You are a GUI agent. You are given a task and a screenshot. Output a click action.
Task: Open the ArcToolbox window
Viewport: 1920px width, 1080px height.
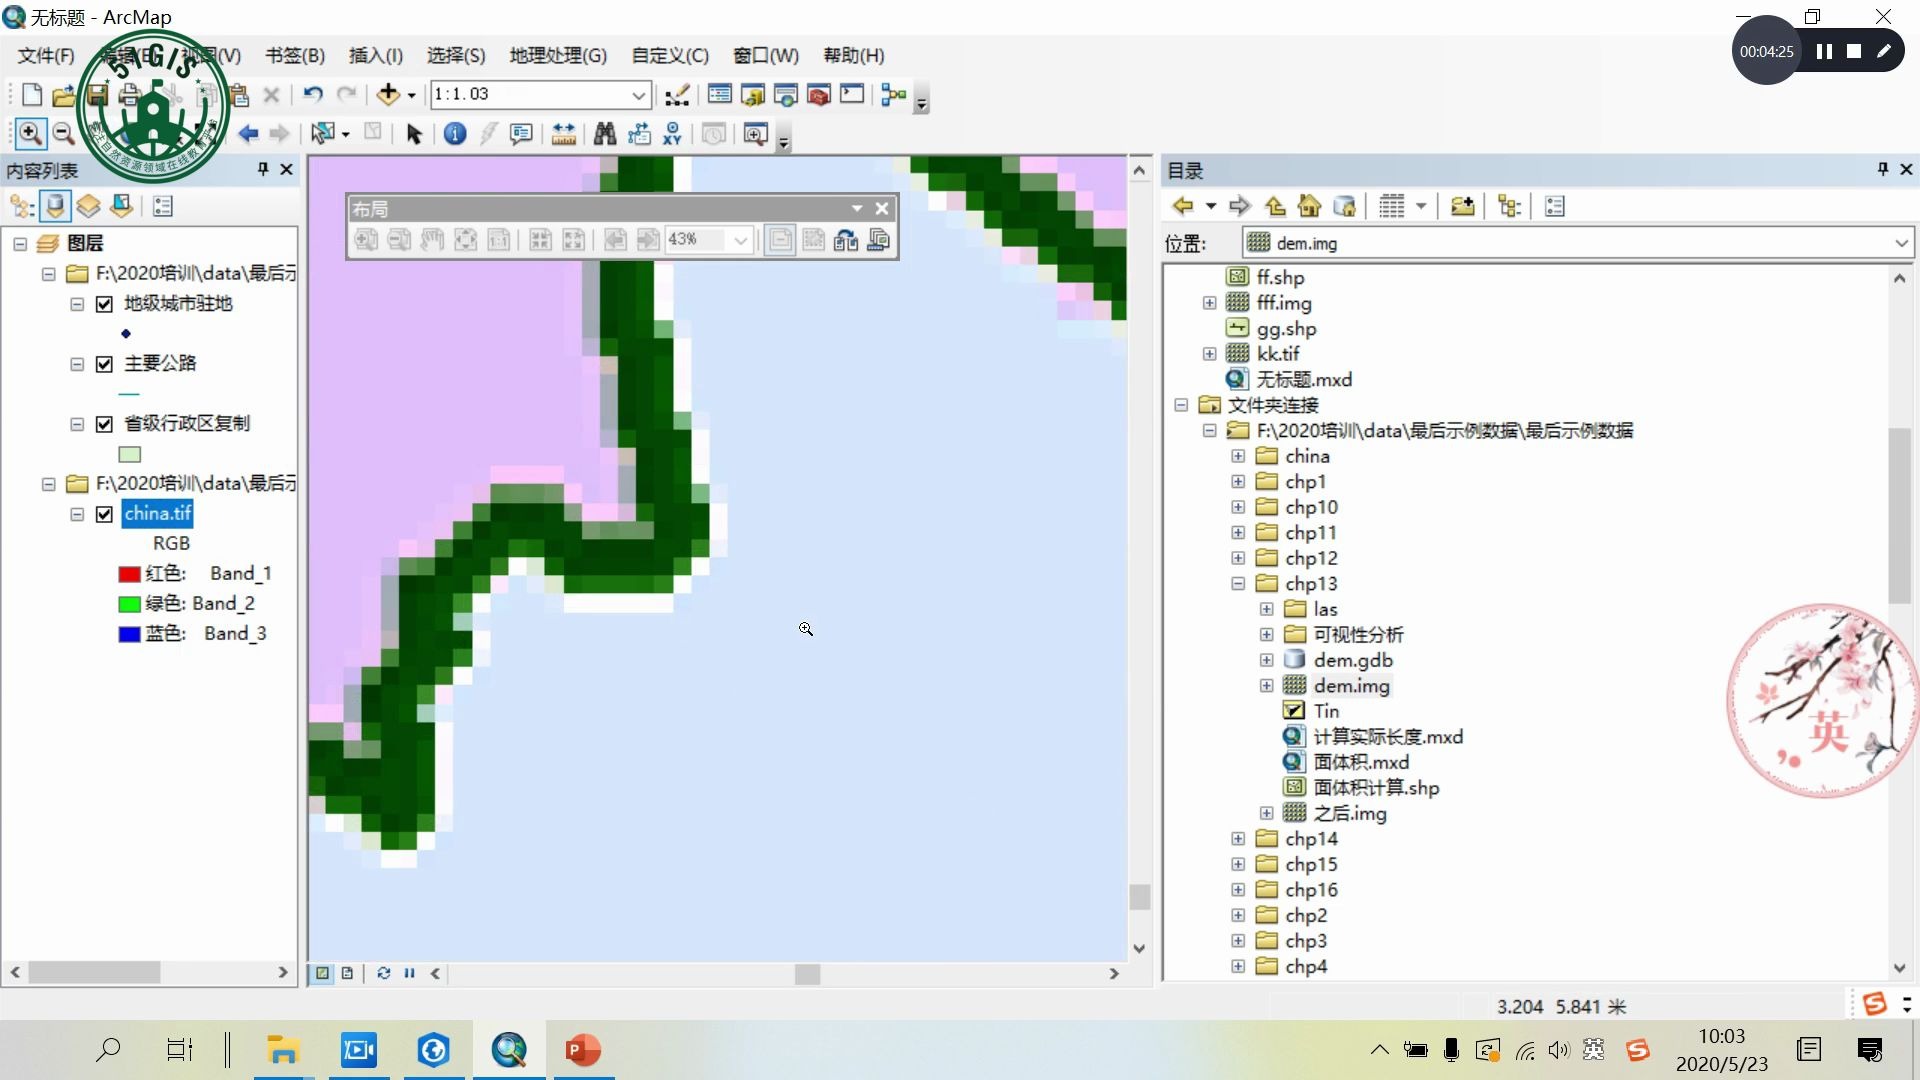coord(818,94)
